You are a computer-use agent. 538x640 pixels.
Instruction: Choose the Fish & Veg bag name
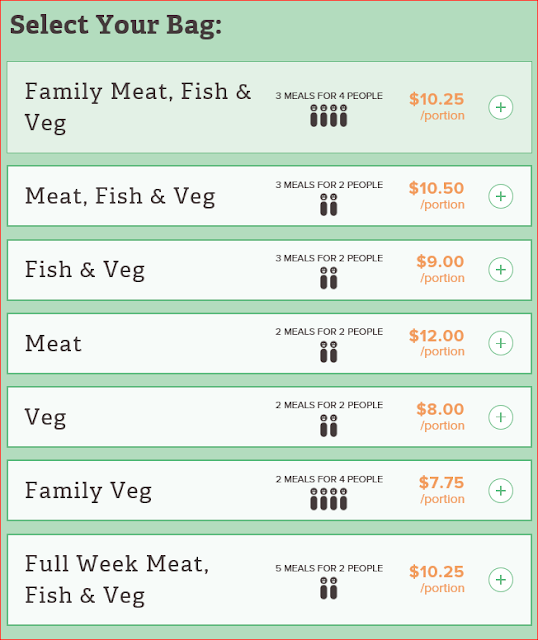tap(85, 270)
